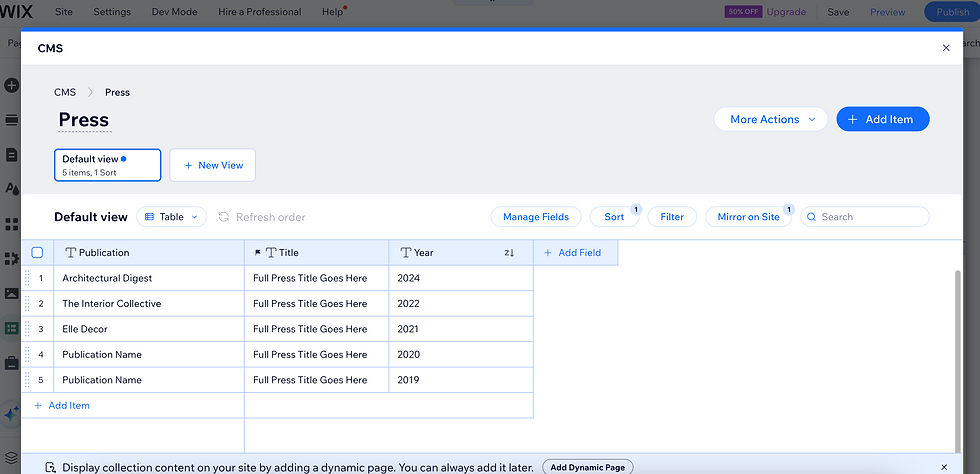Click in the Search field
980x474 pixels.
(865, 217)
